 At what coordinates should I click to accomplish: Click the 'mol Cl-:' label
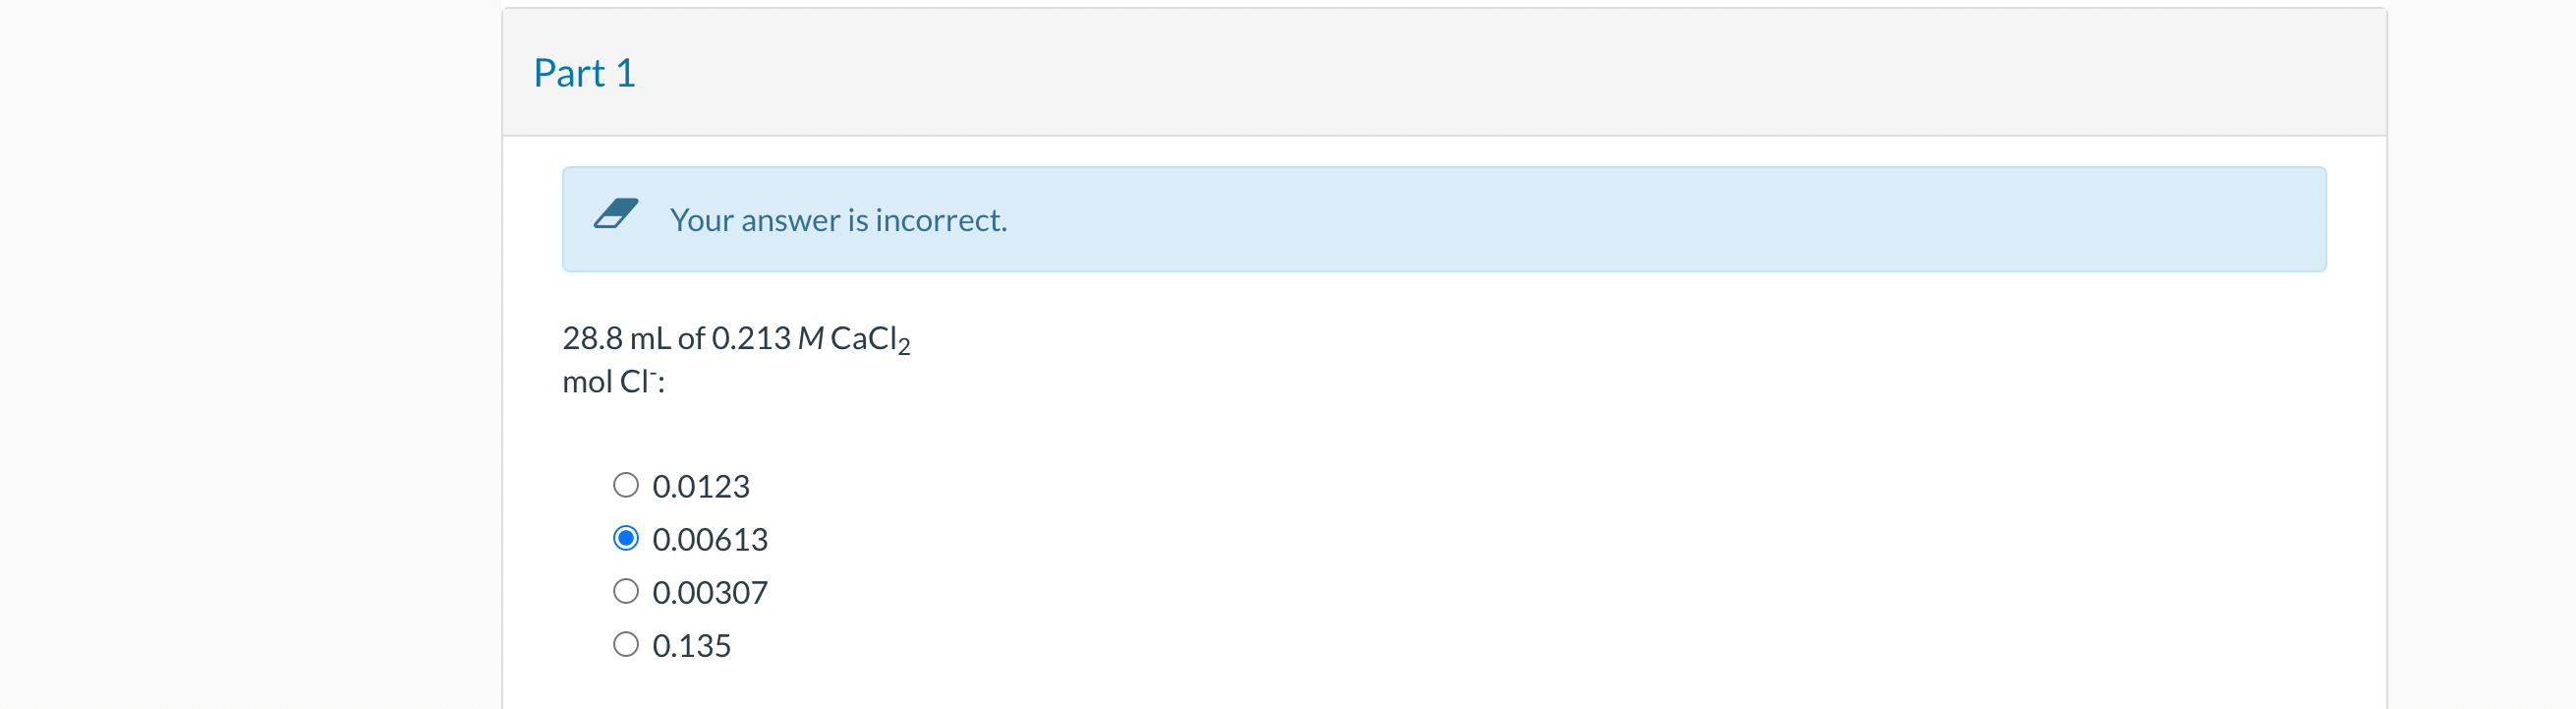615,381
